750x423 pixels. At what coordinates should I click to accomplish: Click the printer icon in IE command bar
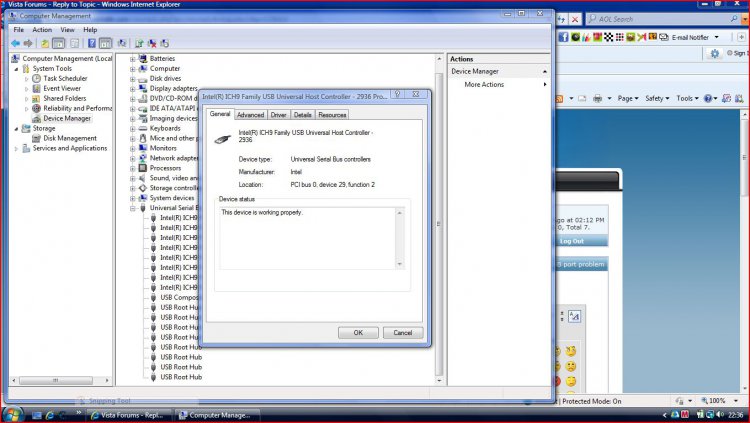pos(597,99)
